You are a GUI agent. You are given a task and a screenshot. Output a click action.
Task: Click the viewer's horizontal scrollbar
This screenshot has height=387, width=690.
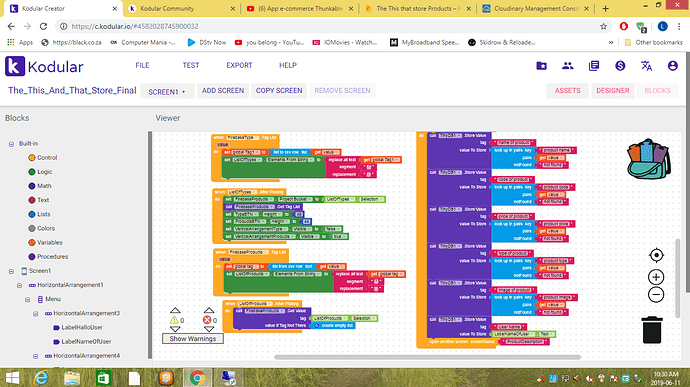click(427, 357)
